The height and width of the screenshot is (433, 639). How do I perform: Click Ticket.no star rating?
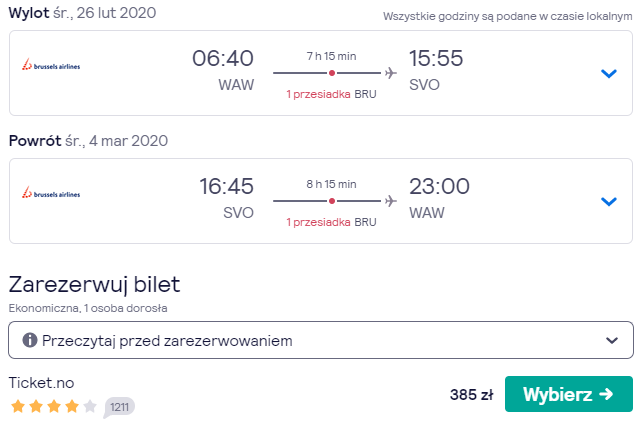[54, 406]
